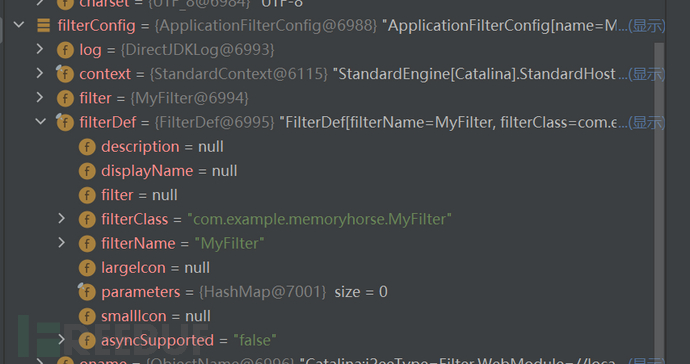
Task: Click the field icon beside displayName
Action: pyautogui.click(x=87, y=171)
